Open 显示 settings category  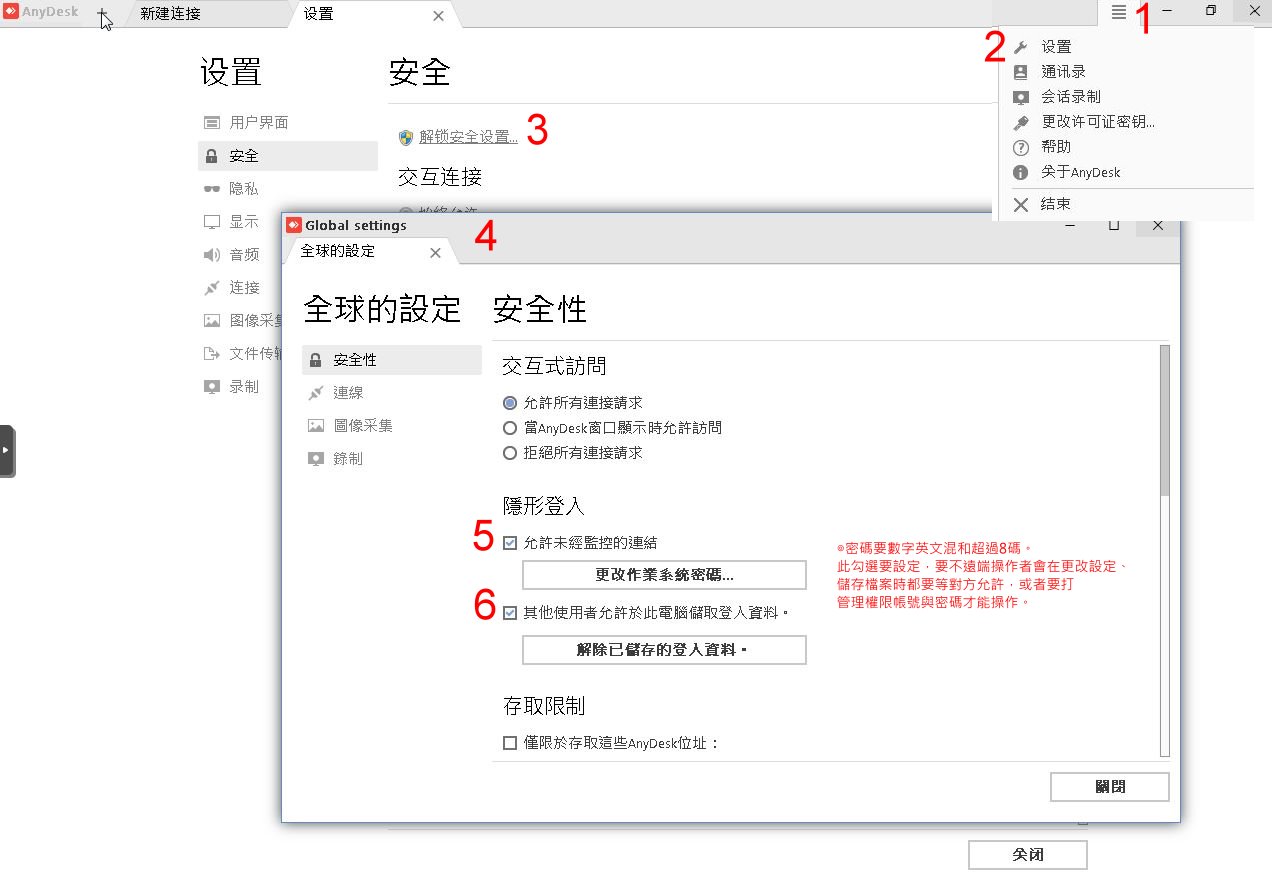pyautogui.click(x=244, y=221)
